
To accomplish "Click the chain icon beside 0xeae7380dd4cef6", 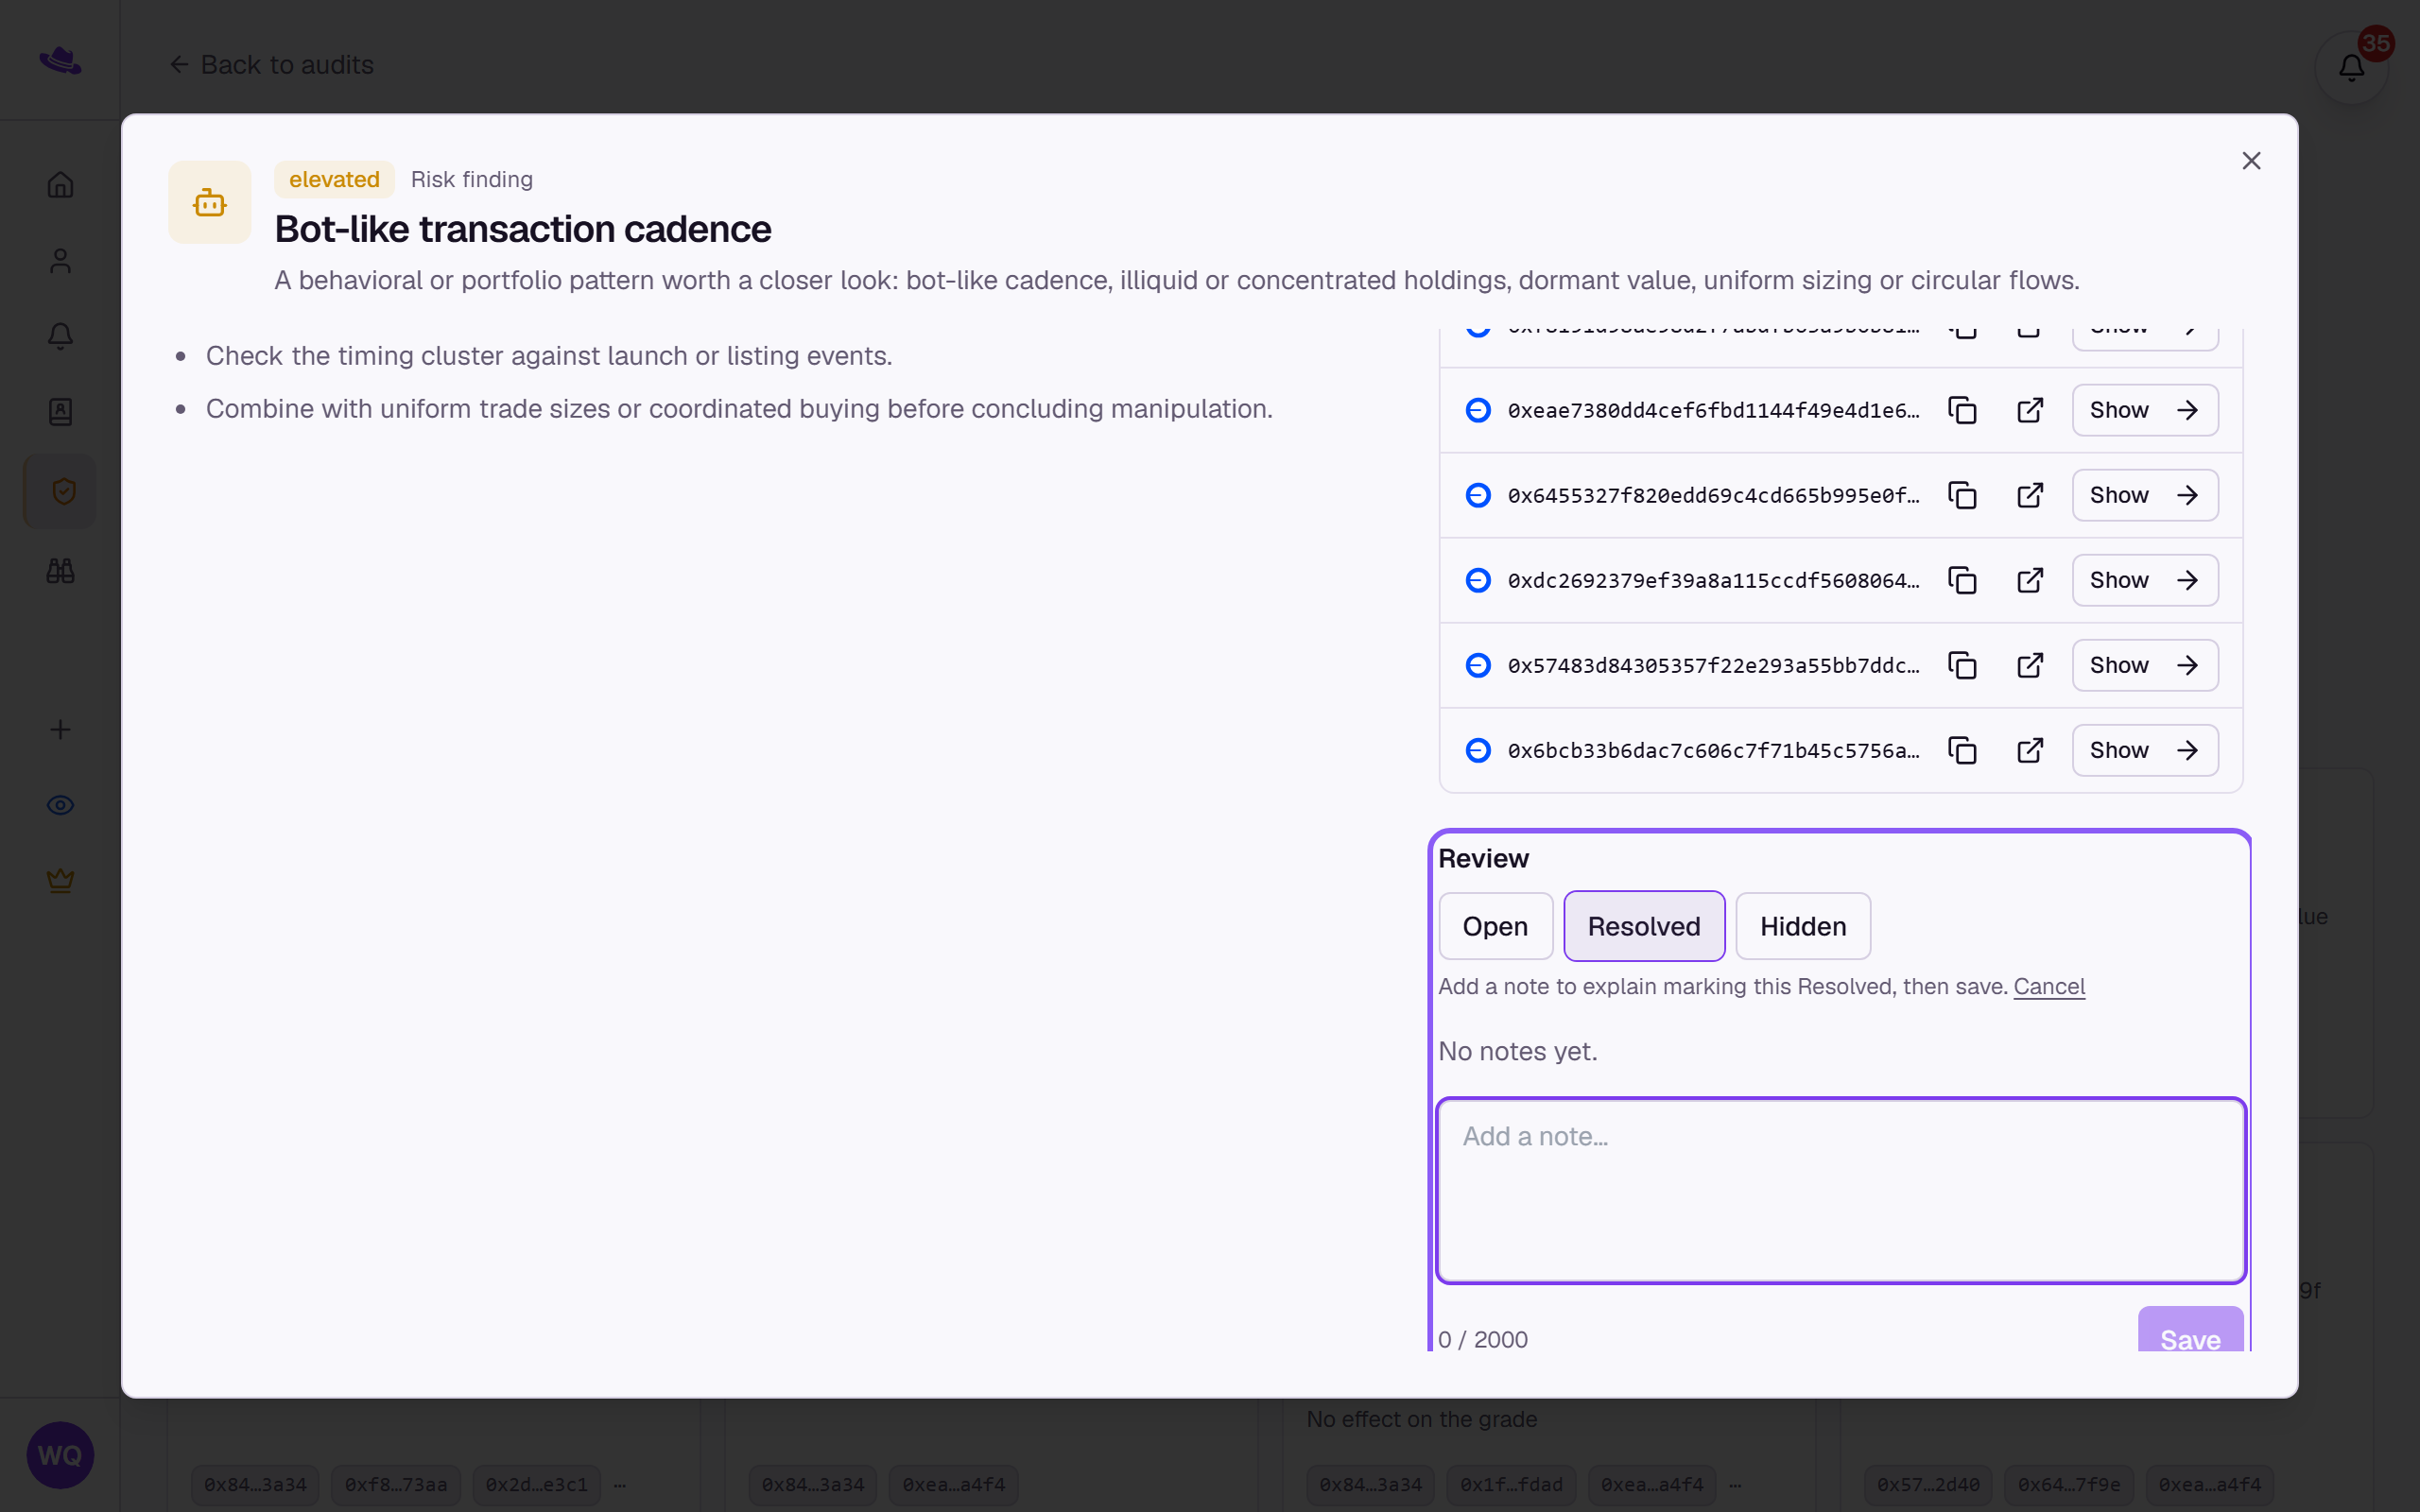I will coord(1478,410).
